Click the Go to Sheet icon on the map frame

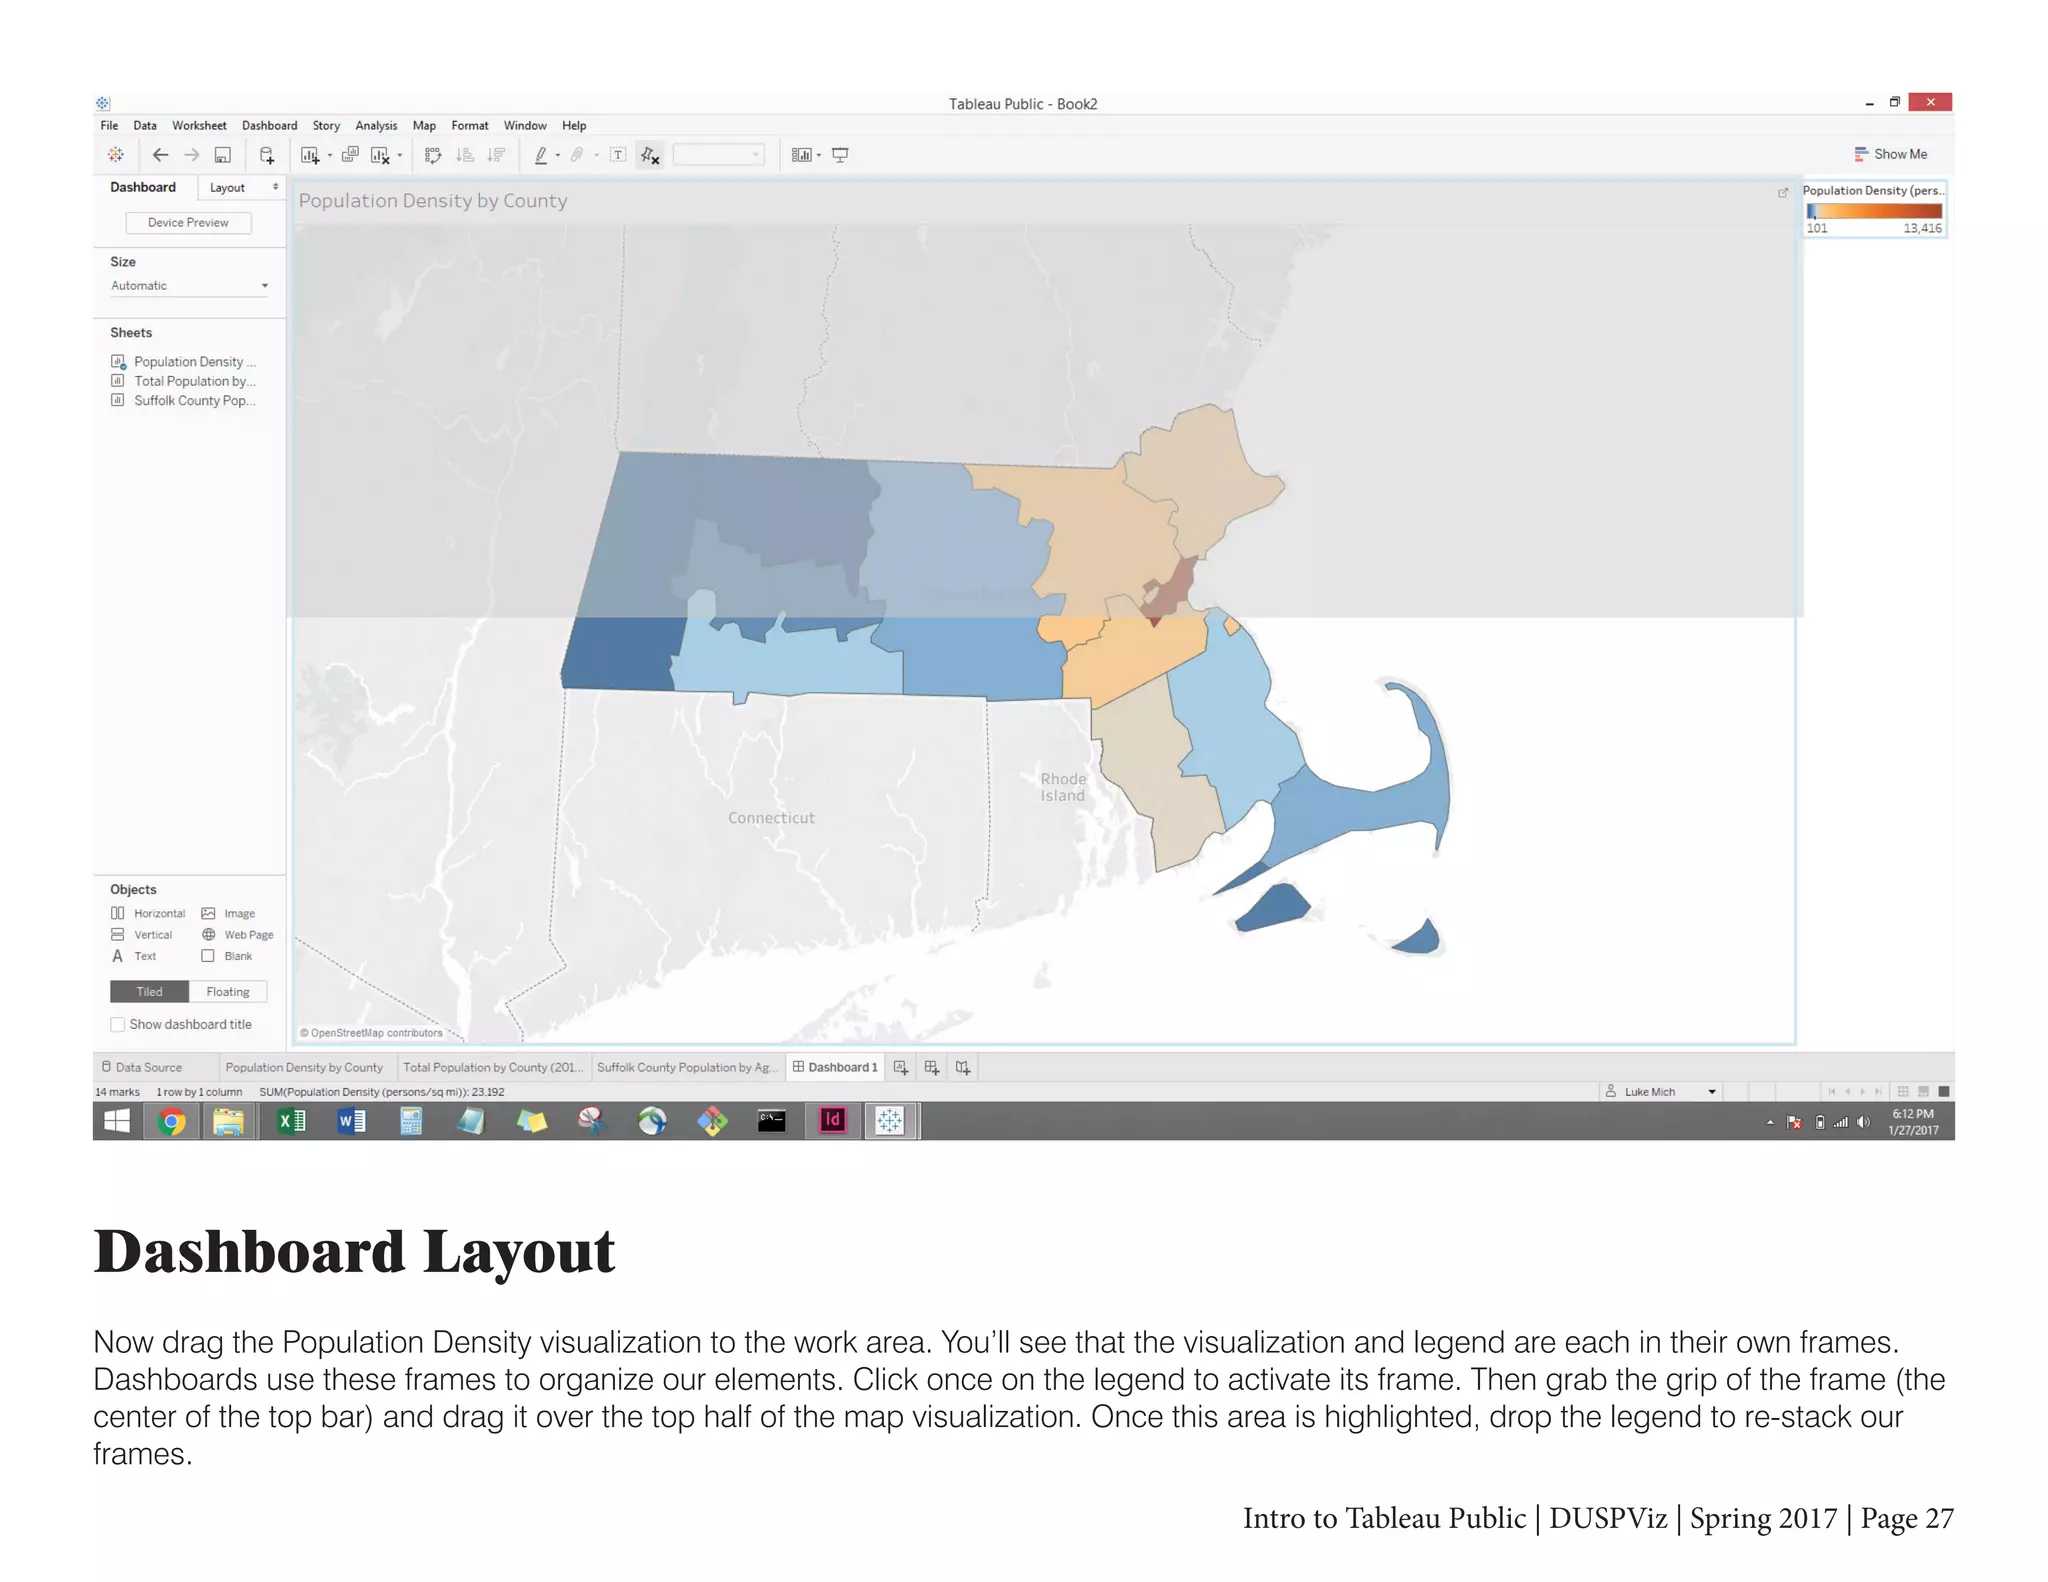tap(1783, 192)
